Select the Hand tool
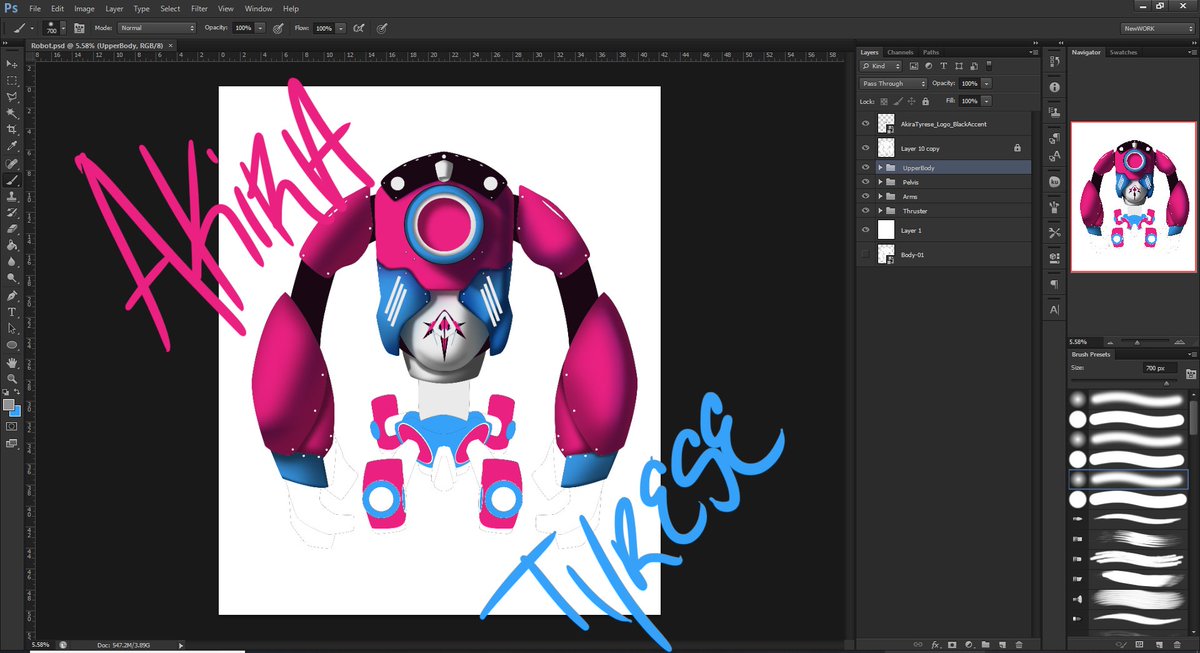The image size is (1200, 653). coord(12,362)
